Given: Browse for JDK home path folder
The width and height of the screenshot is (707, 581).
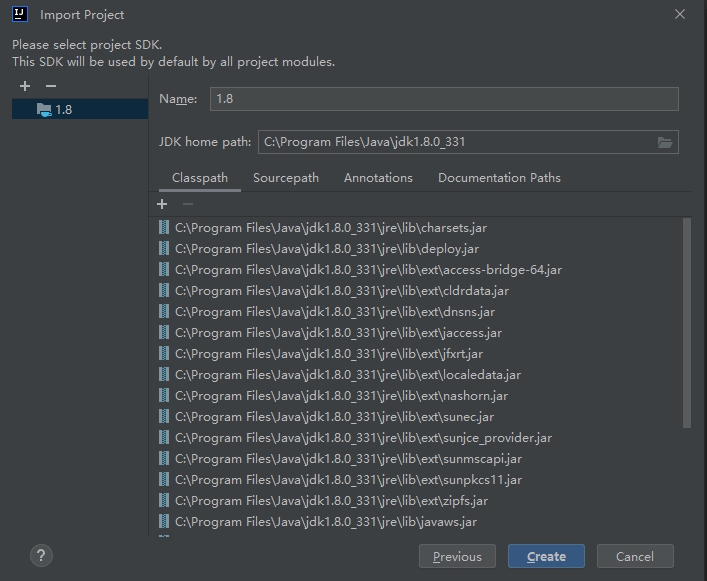Looking at the screenshot, I should (x=665, y=142).
